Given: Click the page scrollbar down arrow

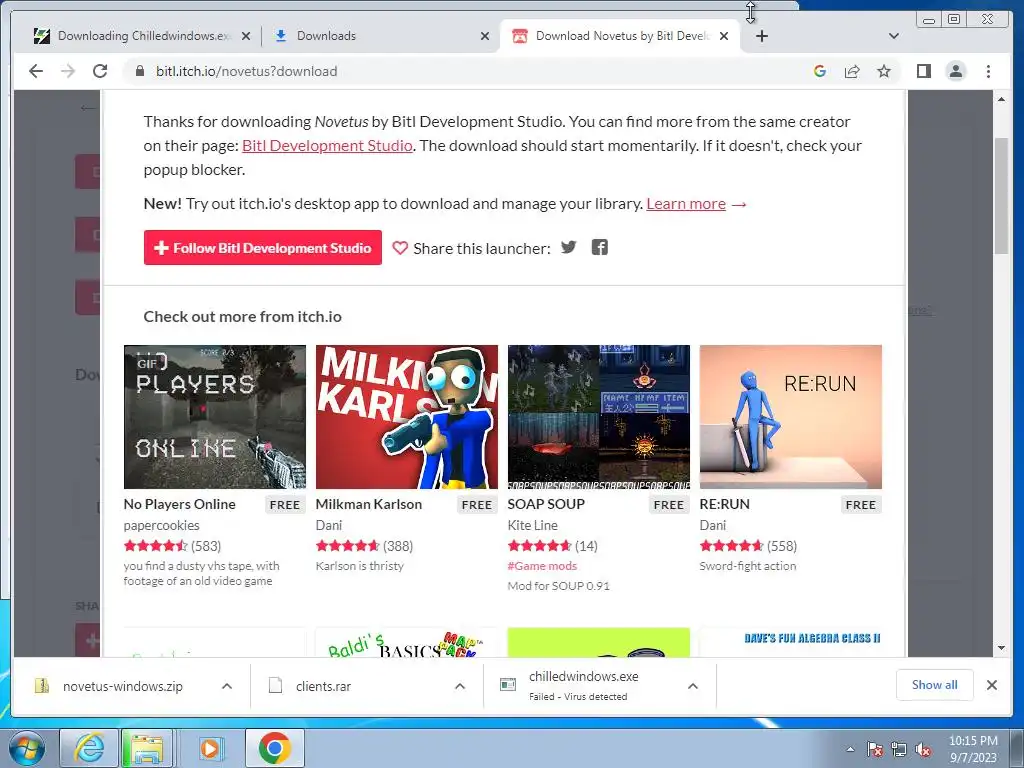Looking at the screenshot, I should [1001, 648].
